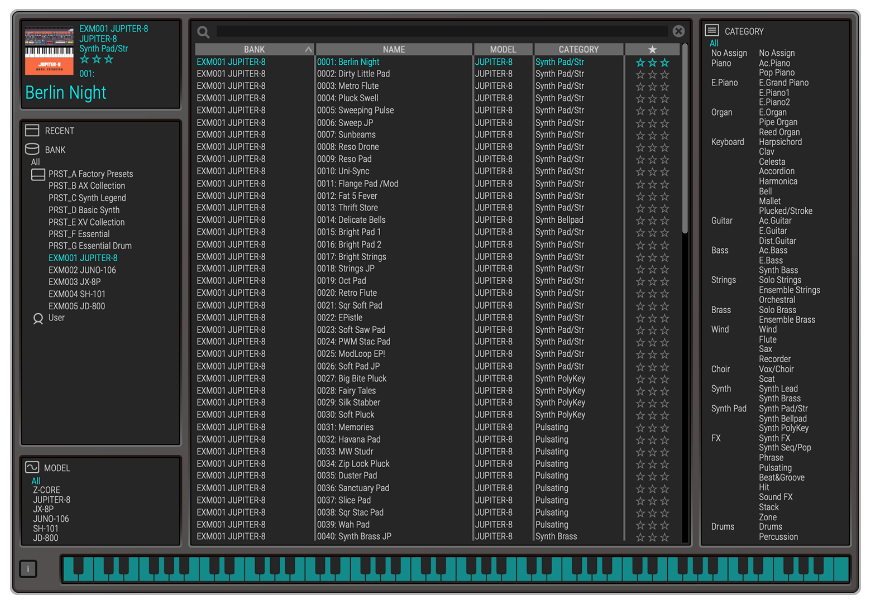869x609 pixels.
Task: Select All in the Category panel
Action: click(x=714, y=43)
